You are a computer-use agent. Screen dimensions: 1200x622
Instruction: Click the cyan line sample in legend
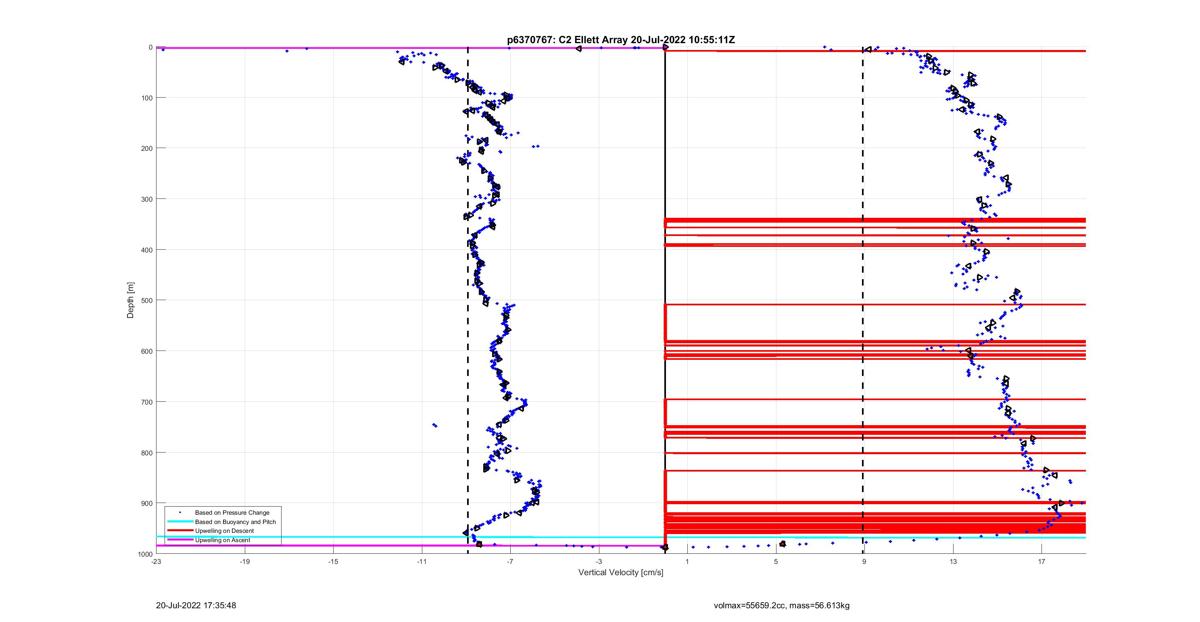point(179,522)
